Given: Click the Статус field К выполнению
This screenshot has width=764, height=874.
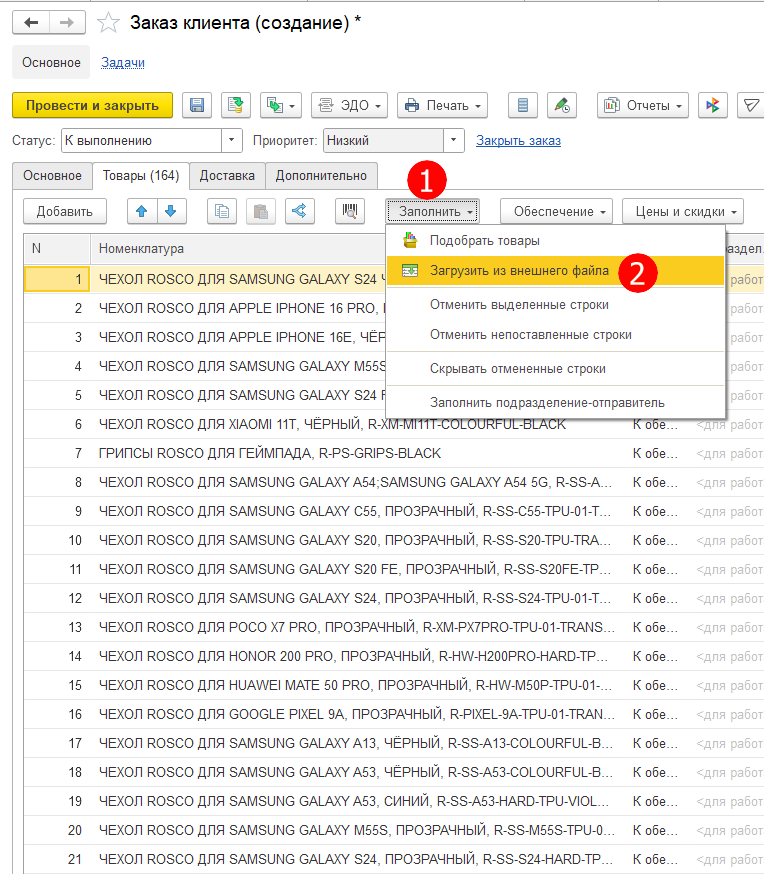Looking at the screenshot, I should point(142,140).
